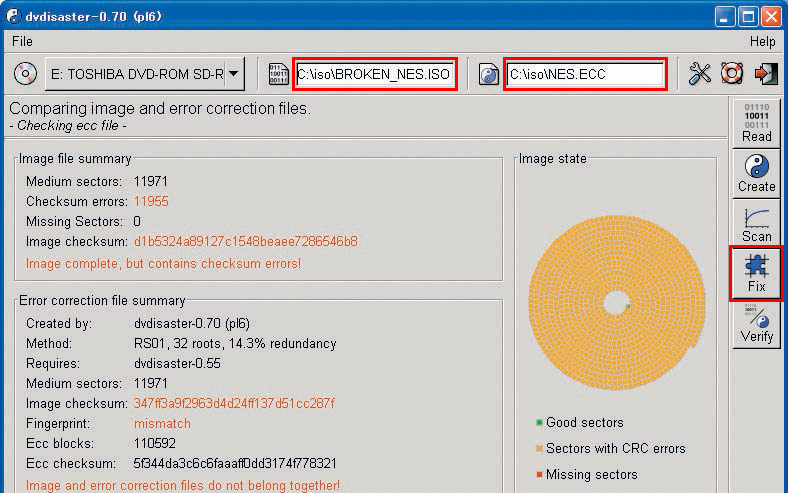Click the ecc image checksum 347ff3a9f2963d4d24ff137d51cc287f
788x493 pixels.
tap(234, 404)
